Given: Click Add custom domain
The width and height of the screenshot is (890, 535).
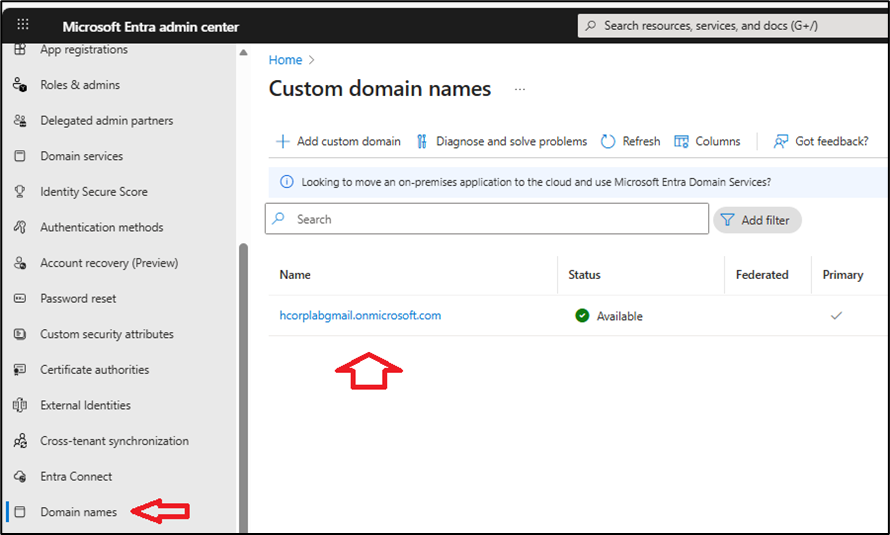Looking at the screenshot, I should [x=338, y=142].
